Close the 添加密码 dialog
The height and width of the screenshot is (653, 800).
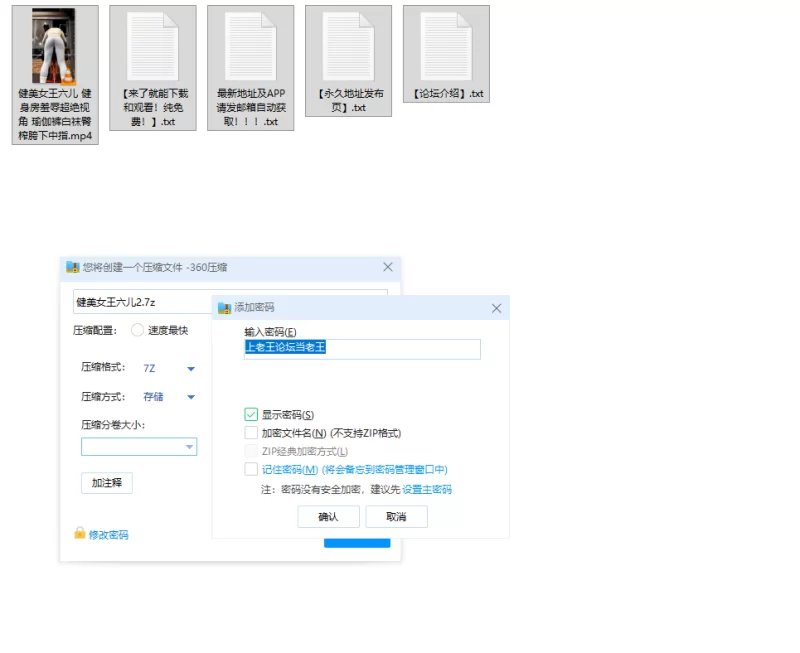(496, 308)
